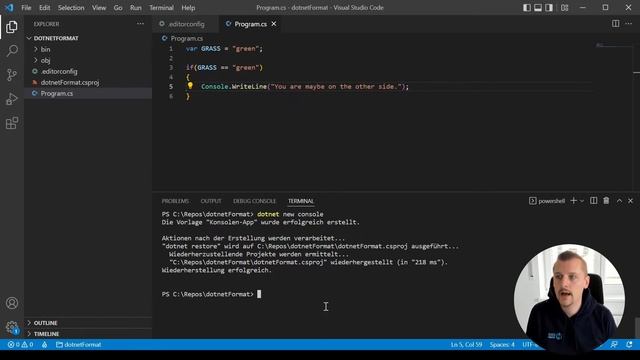Open the Explorer view in activity bar
This screenshot has height=360, width=640.
coord(12,27)
